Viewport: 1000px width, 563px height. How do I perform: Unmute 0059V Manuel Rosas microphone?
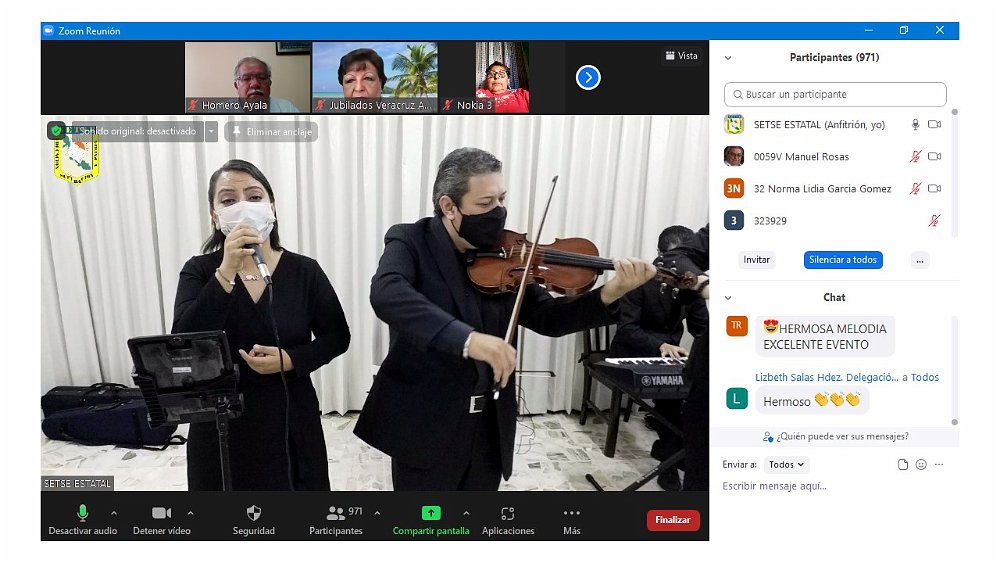(914, 157)
